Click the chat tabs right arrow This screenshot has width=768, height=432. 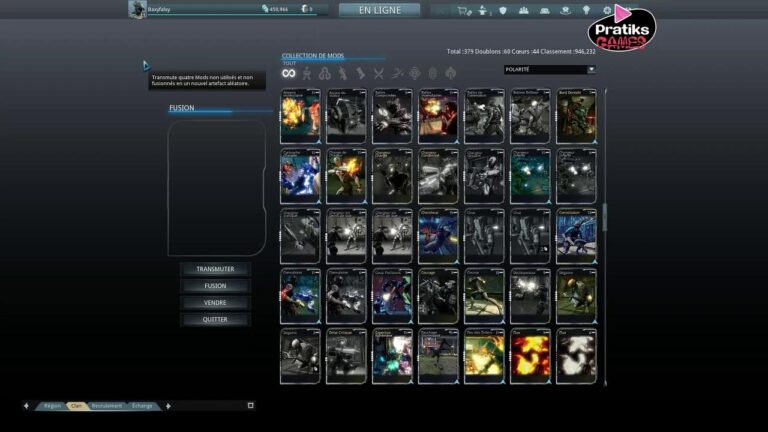[168, 406]
